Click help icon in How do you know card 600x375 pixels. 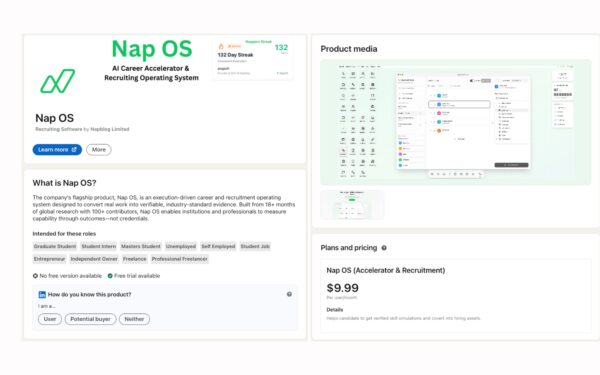pyautogui.click(x=289, y=294)
